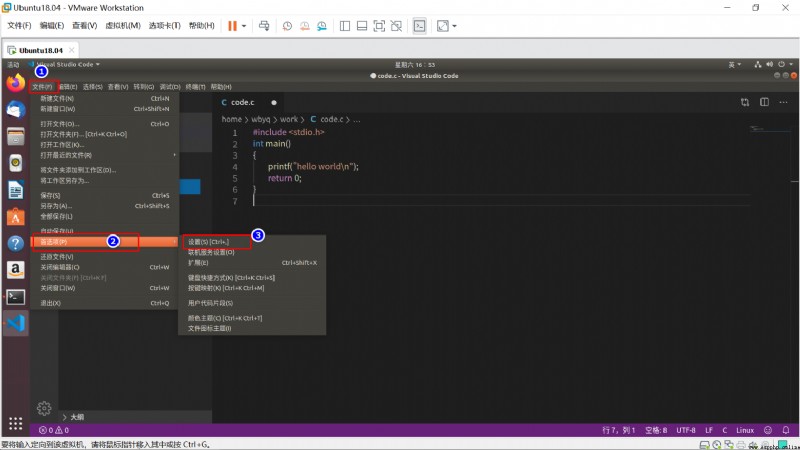The height and width of the screenshot is (450, 800).
Task: Open notifications bell in status bar
Action: [786, 430]
